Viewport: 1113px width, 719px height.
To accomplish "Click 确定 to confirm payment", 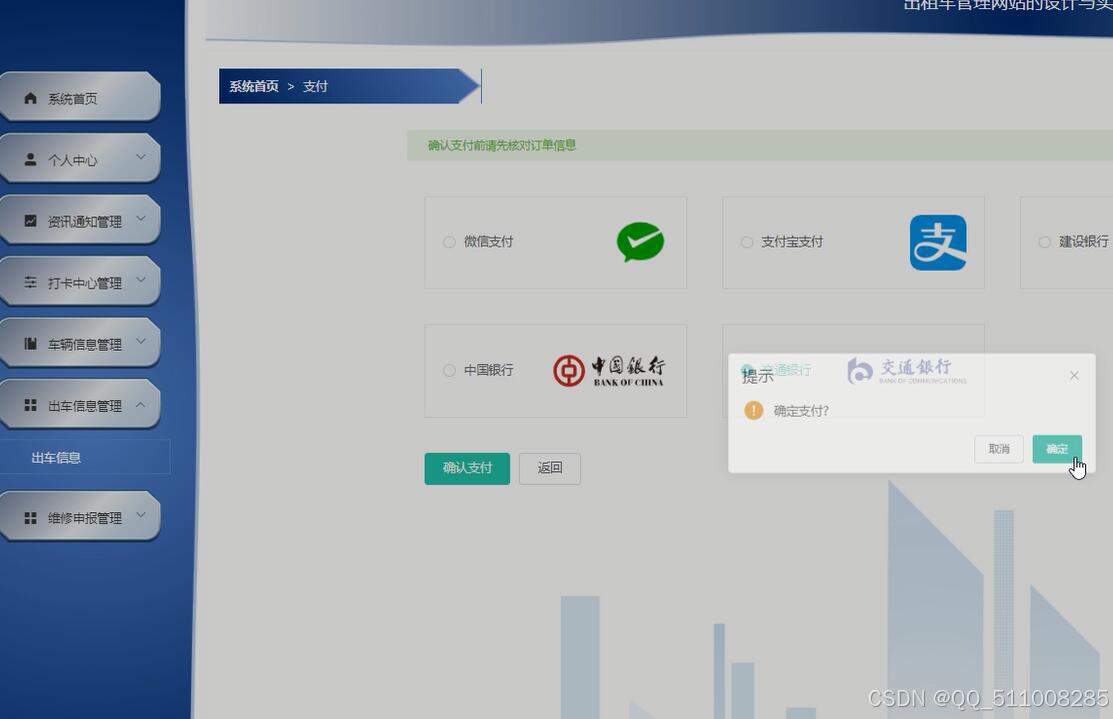I will click(x=1056, y=449).
